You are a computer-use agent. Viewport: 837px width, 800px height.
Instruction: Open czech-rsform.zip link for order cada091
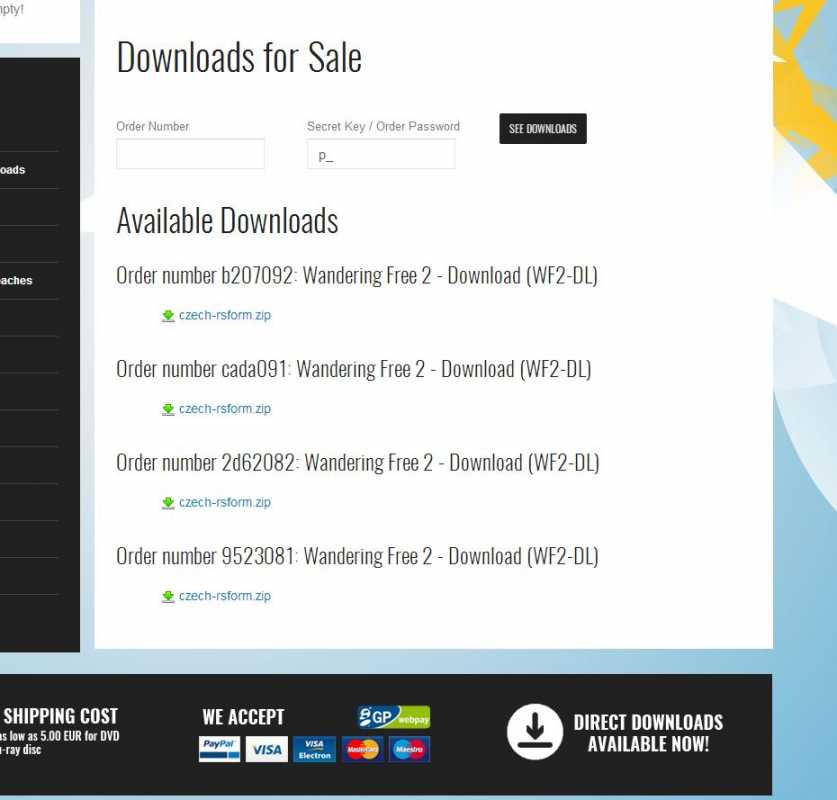pos(224,409)
